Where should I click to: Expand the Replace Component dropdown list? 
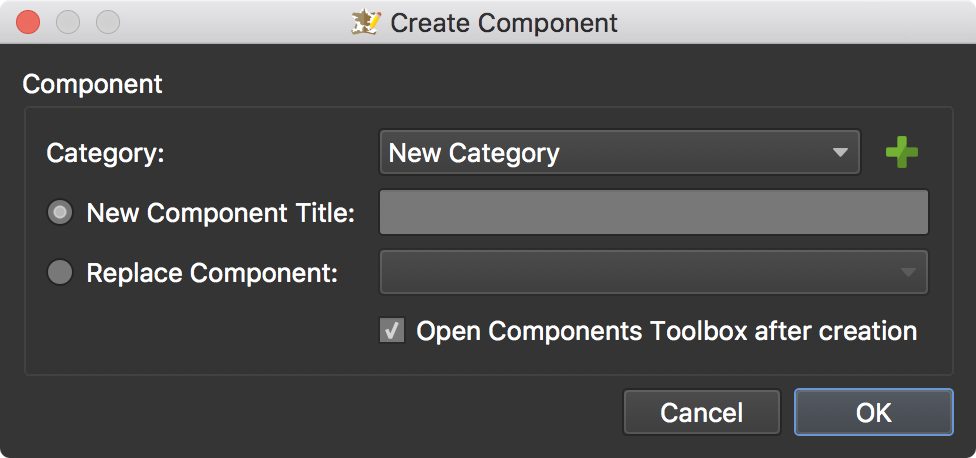click(654, 272)
